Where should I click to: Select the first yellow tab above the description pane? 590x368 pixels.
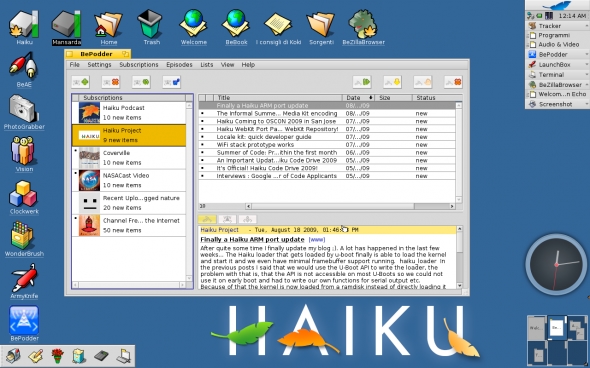click(207, 219)
